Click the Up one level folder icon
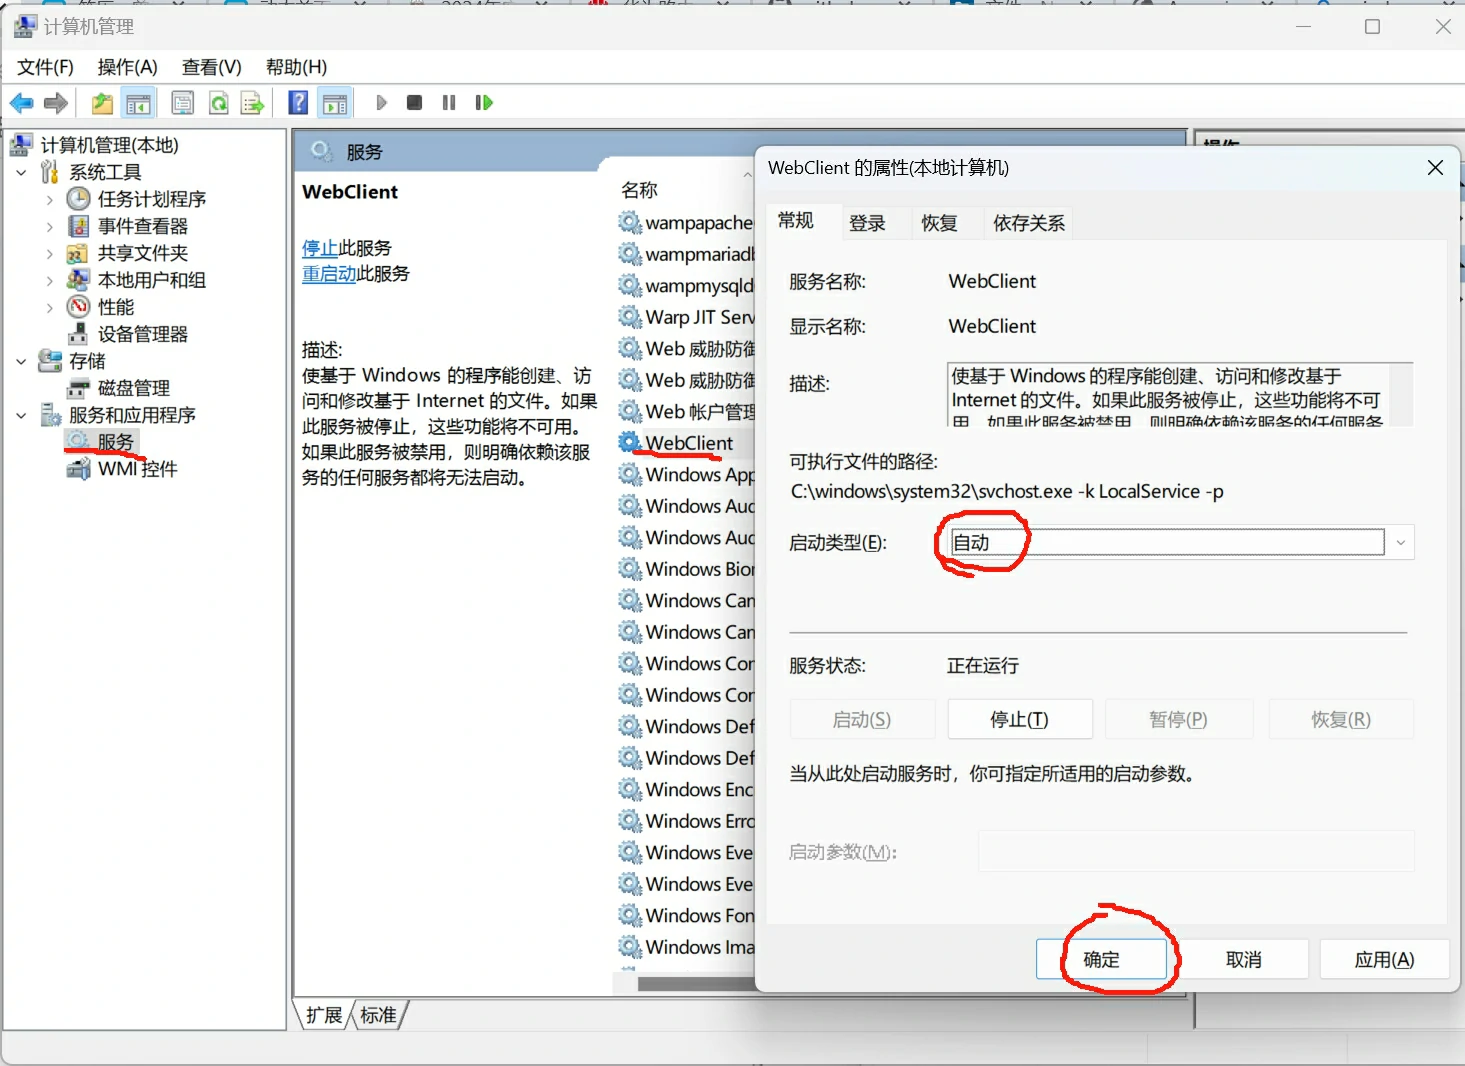1465x1066 pixels. [x=102, y=103]
